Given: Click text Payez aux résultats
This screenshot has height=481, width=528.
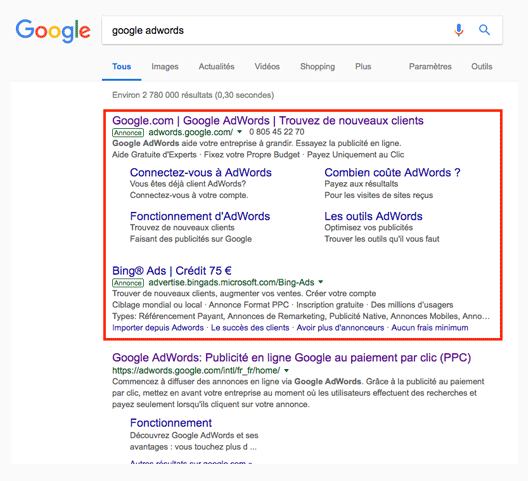Looking at the screenshot, I should coord(361,184).
